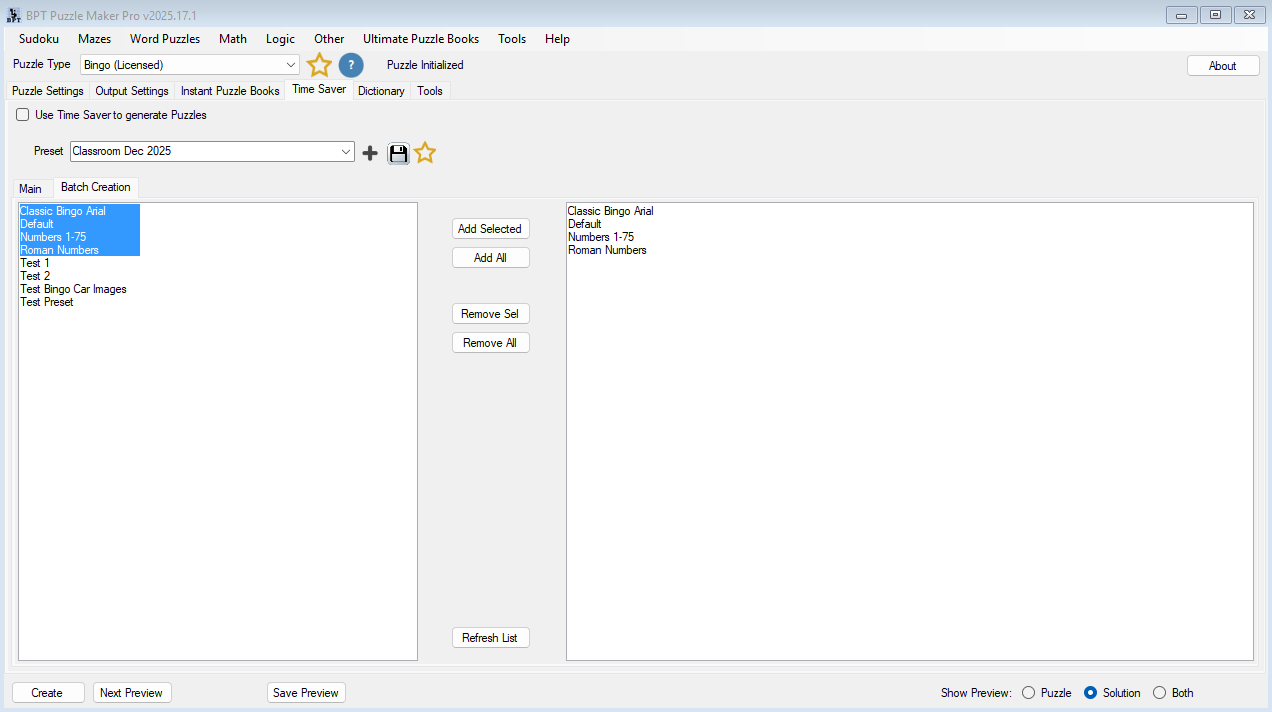This screenshot has height=712, width=1272.
Task: Open help via blue question mark icon
Action: tap(351, 66)
